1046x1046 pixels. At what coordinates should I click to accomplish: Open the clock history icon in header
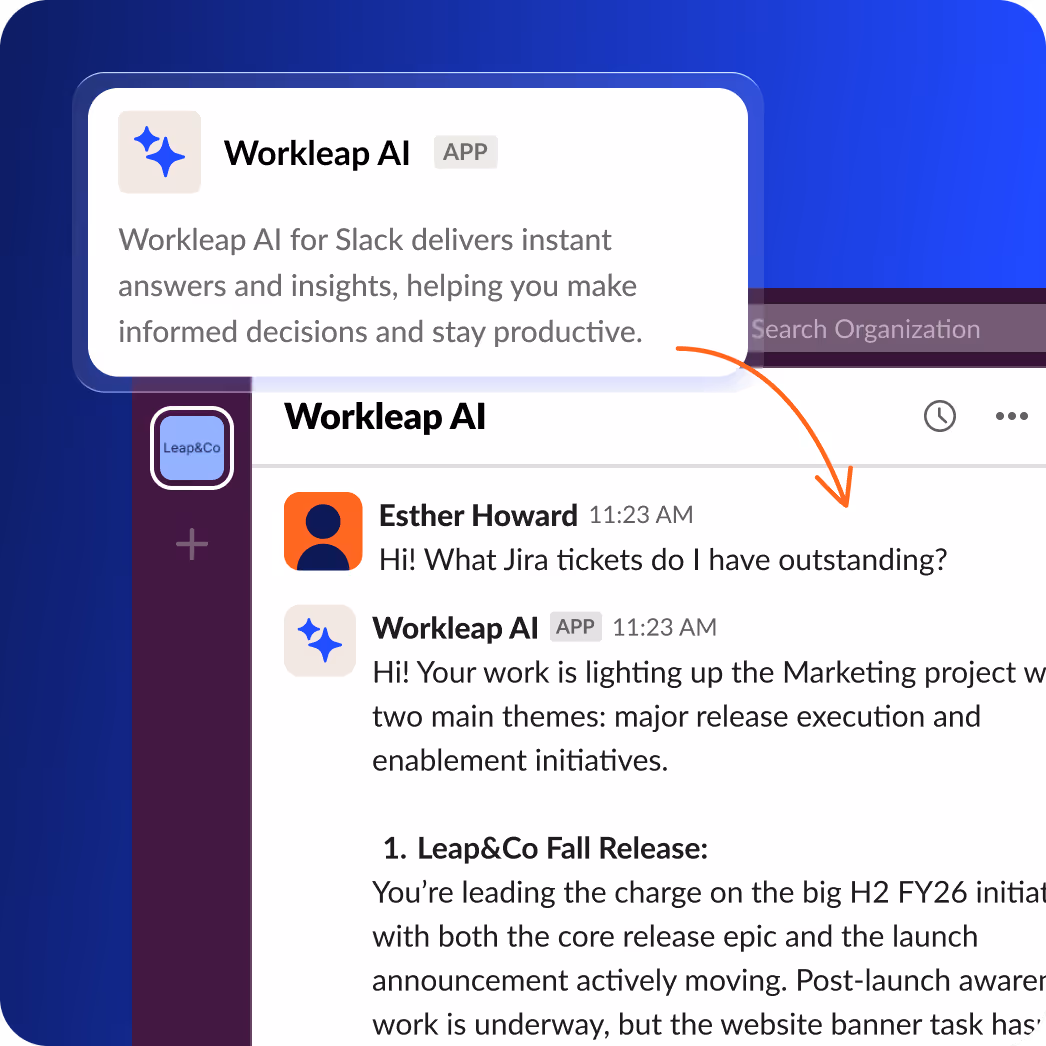[x=939, y=416]
